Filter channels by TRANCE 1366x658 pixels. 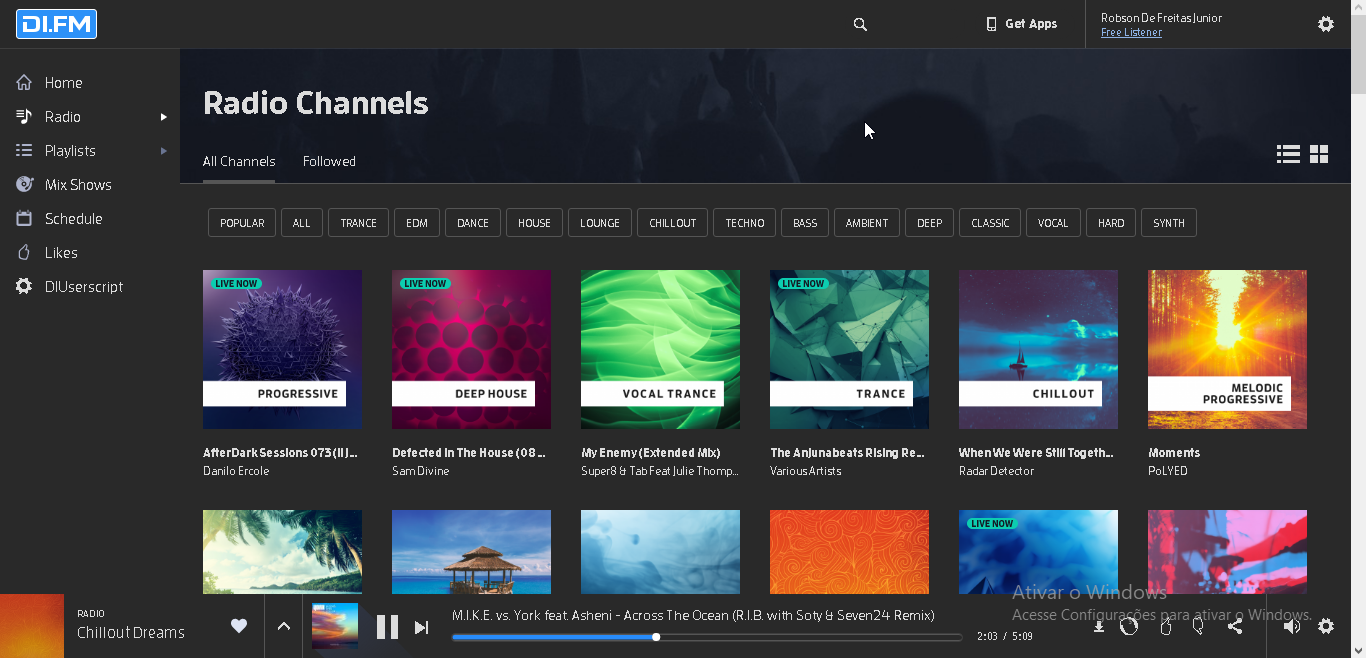pos(358,223)
